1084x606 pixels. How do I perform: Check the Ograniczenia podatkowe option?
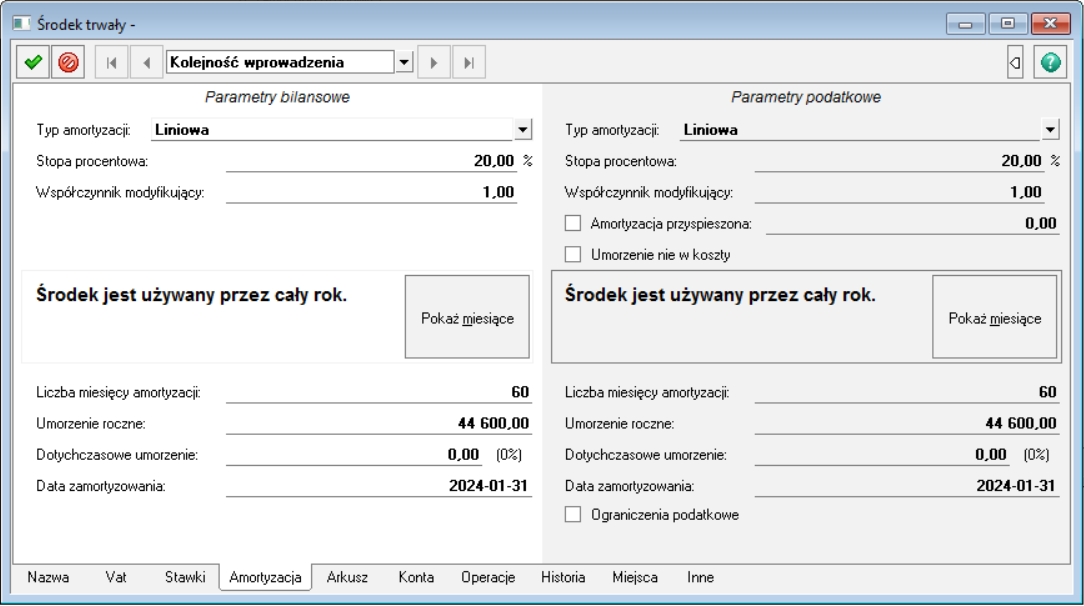pos(573,515)
